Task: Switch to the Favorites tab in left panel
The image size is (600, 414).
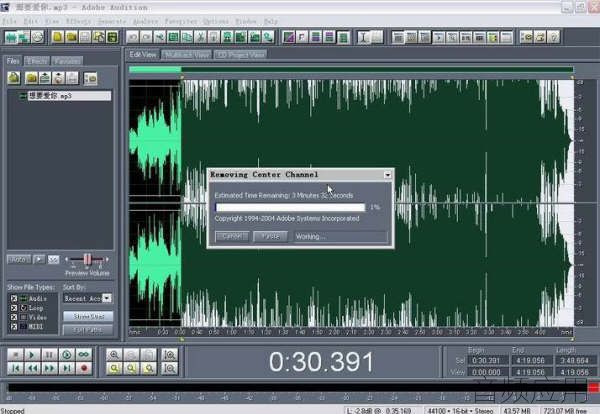Action: click(x=67, y=61)
